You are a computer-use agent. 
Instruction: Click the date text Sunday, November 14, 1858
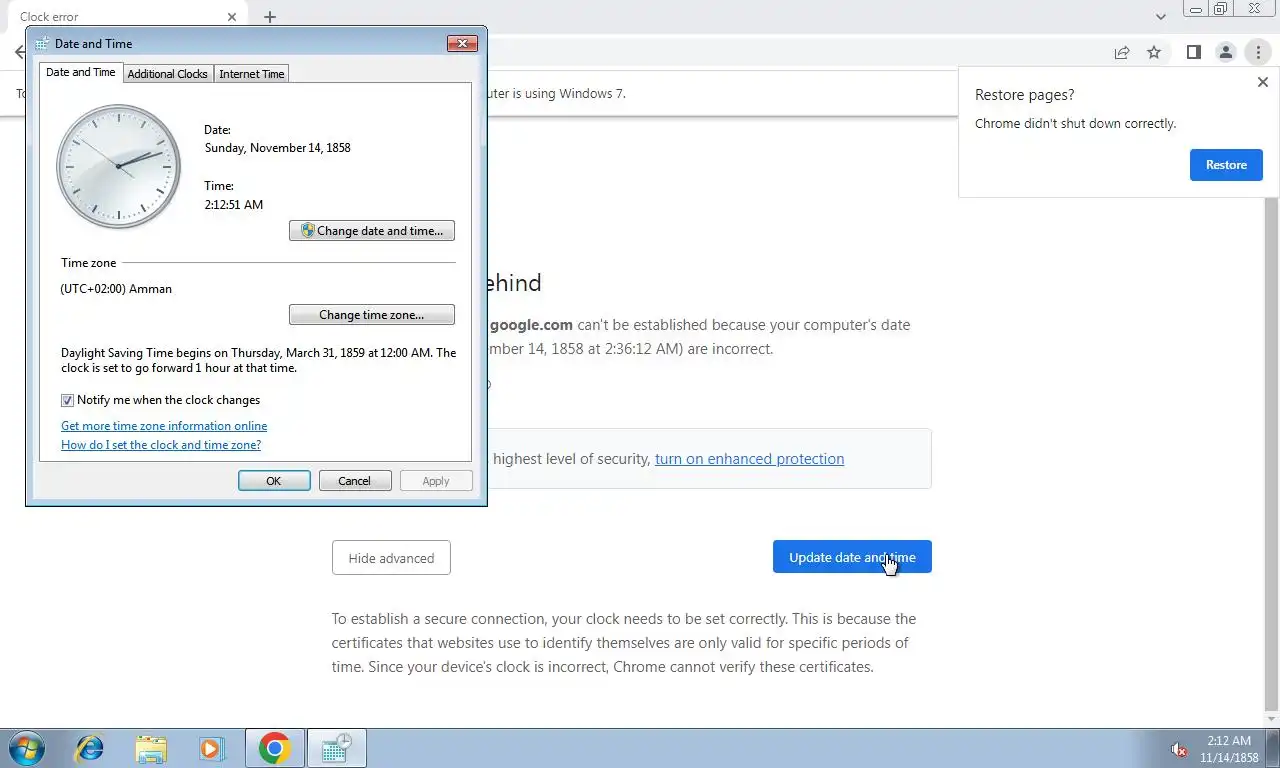click(278, 148)
